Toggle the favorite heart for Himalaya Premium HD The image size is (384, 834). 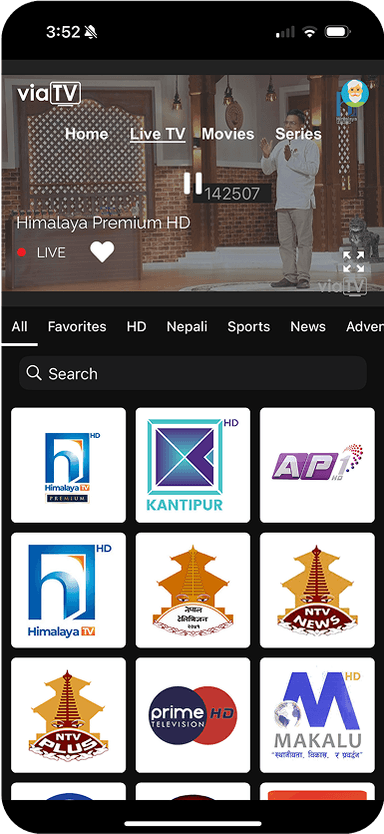102,252
